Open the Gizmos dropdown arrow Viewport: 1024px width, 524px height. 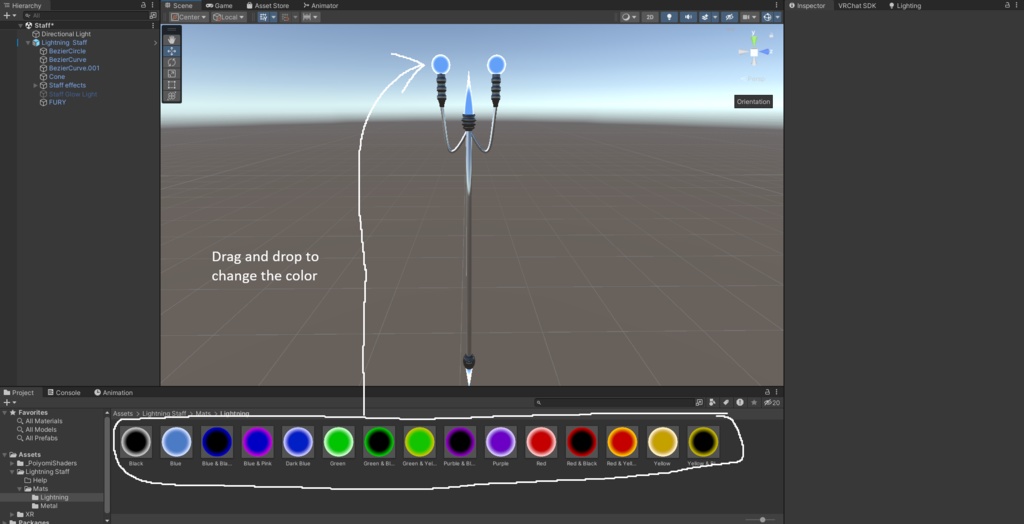778,17
